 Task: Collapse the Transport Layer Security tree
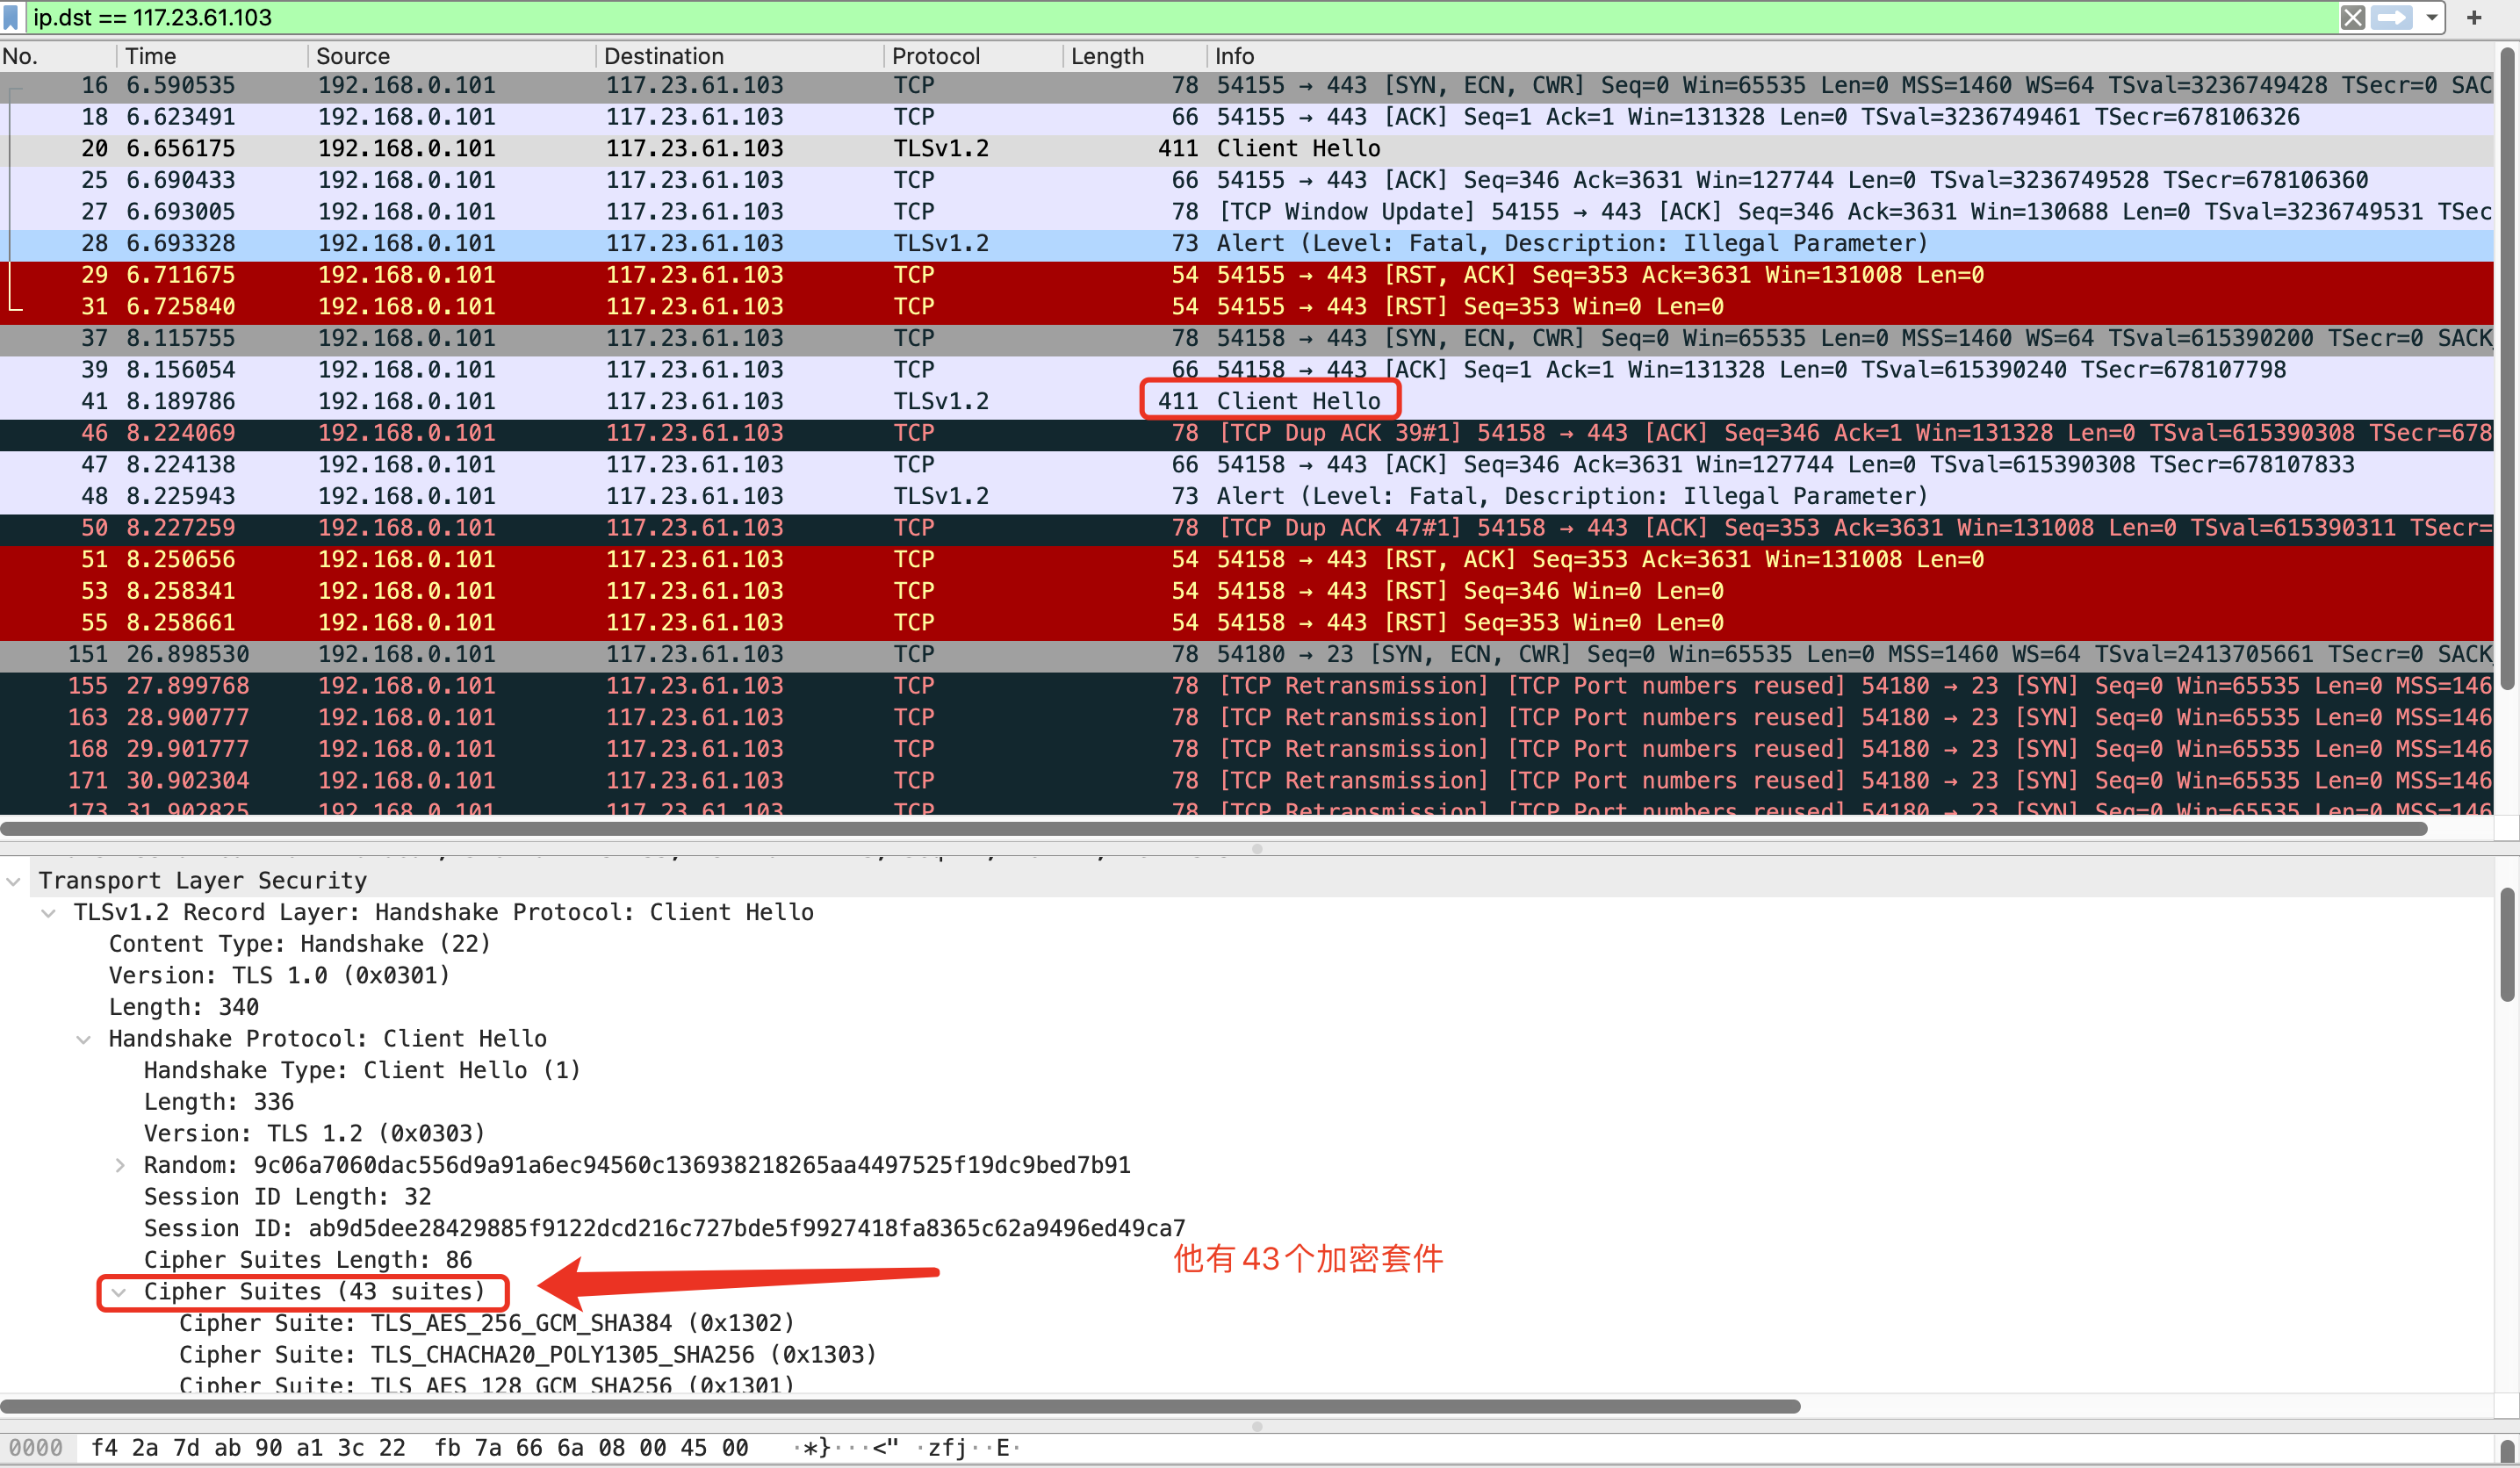[14, 881]
